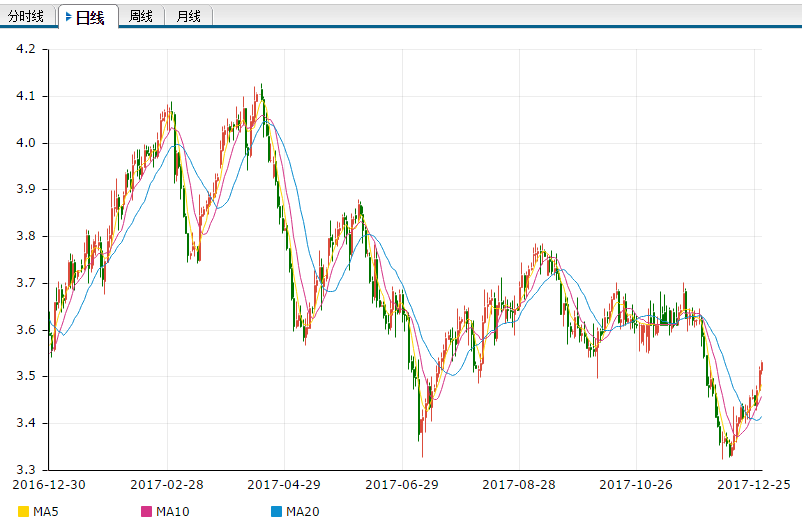The height and width of the screenshot is (524, 802).
Task: Click the blue MA20 legend swatch
Action: click(276, 511)
